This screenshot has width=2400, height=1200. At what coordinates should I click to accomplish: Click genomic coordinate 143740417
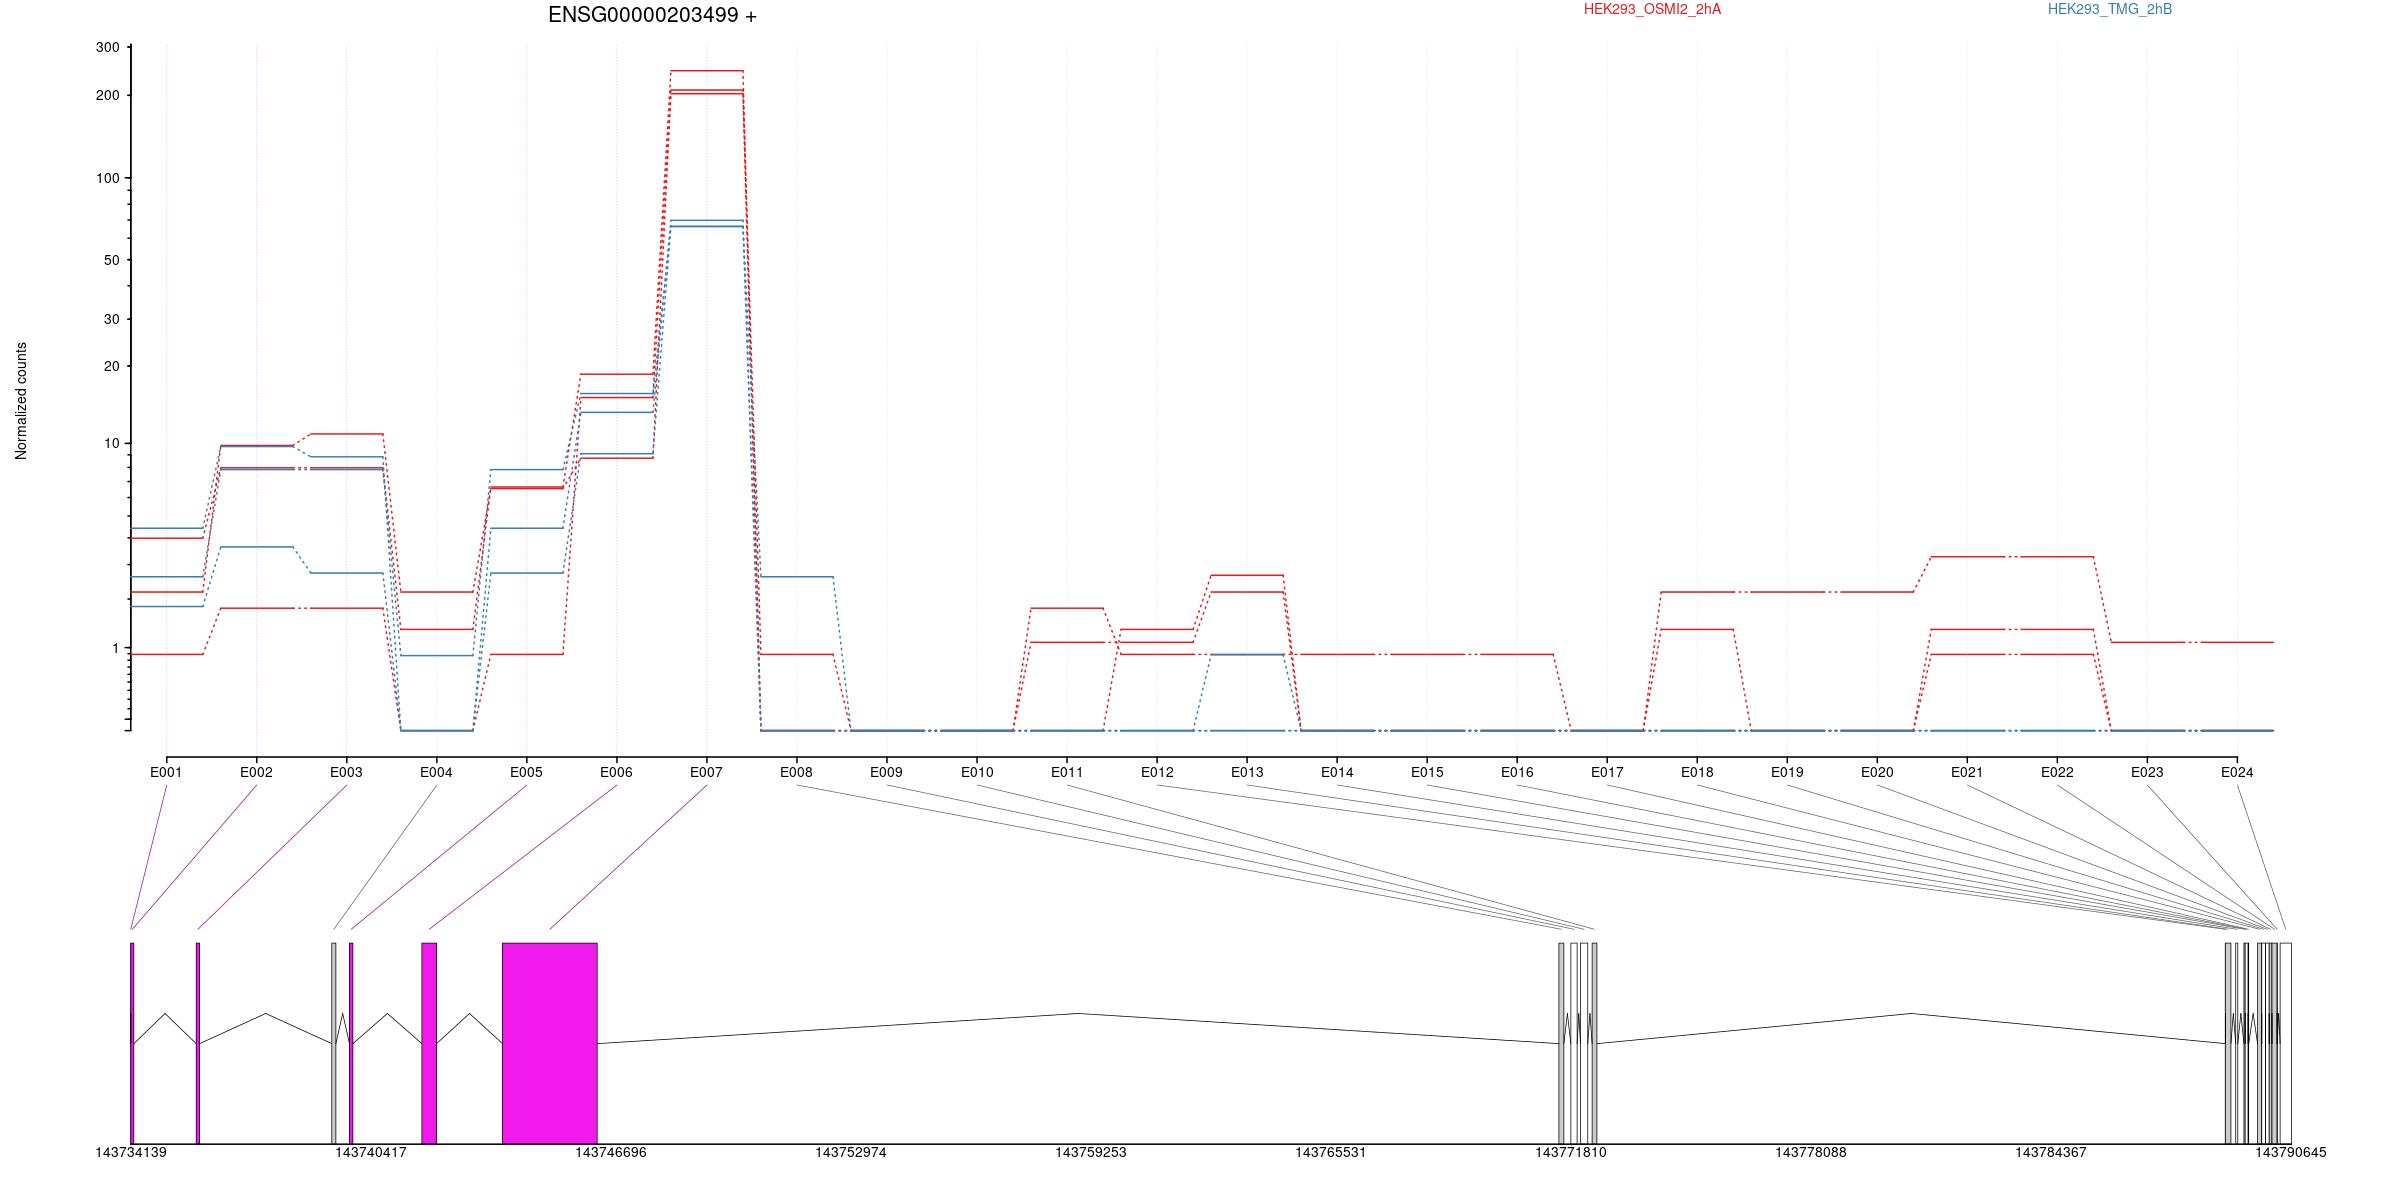(371, 1152)
